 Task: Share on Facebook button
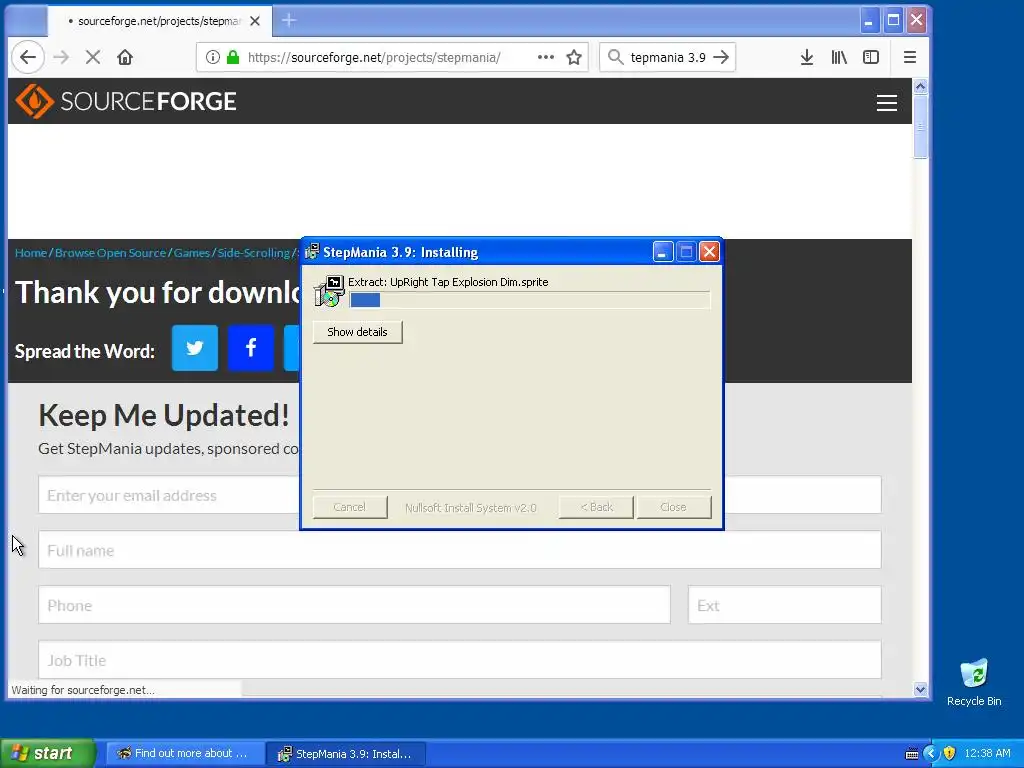point(251,347)
